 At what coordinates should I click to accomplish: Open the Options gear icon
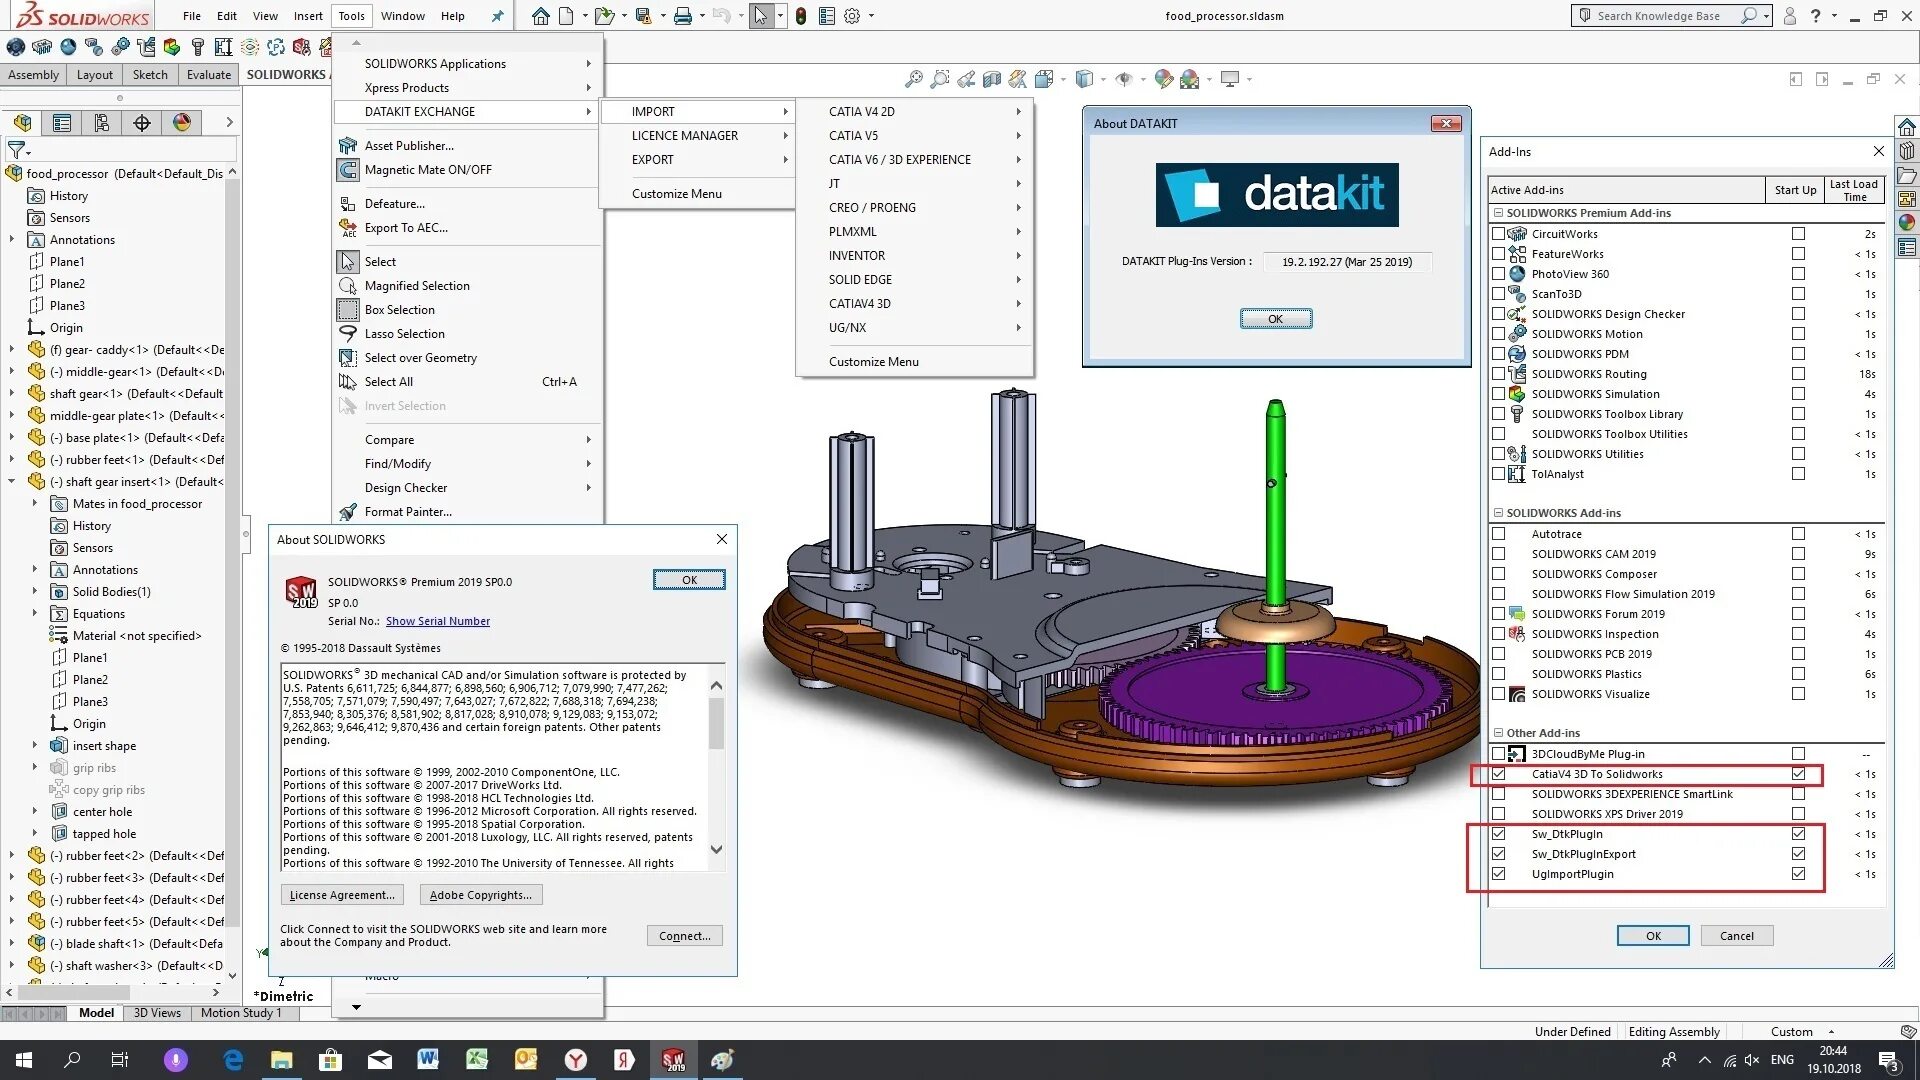pos(852,16)
